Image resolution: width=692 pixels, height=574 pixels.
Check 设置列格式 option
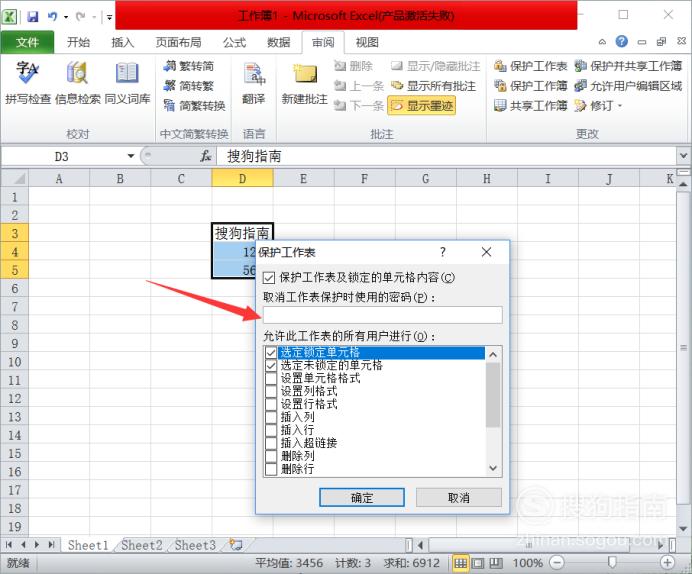(x=271, y=391)
